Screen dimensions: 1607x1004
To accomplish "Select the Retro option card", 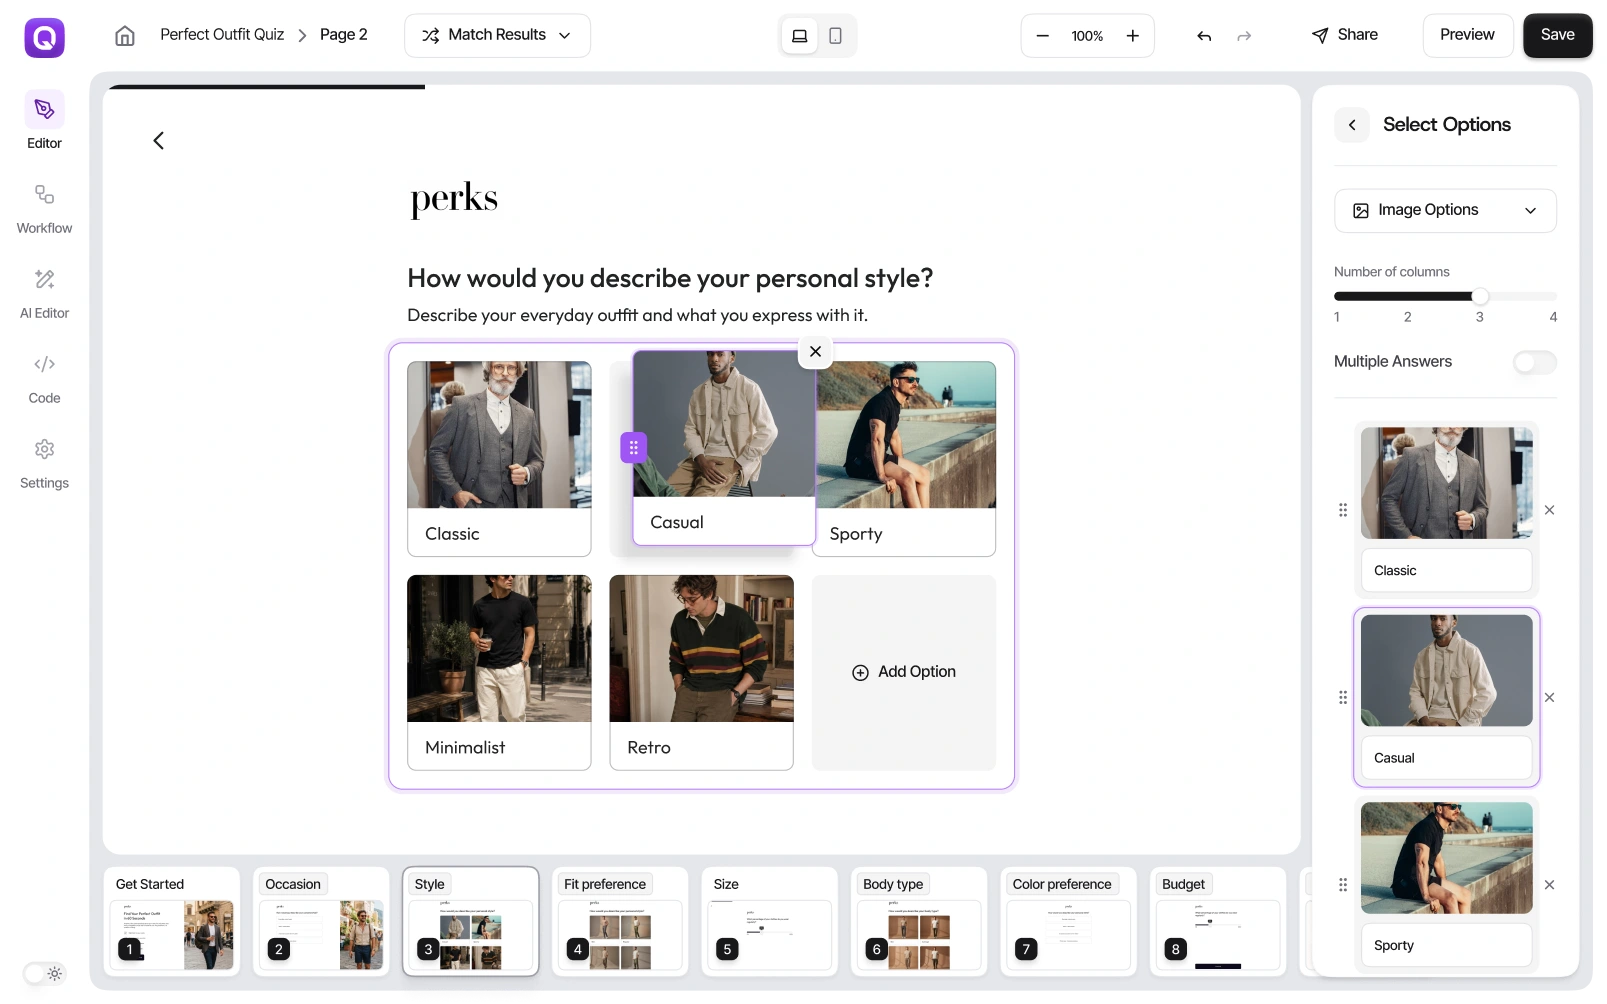I will (x=701, y=672).
